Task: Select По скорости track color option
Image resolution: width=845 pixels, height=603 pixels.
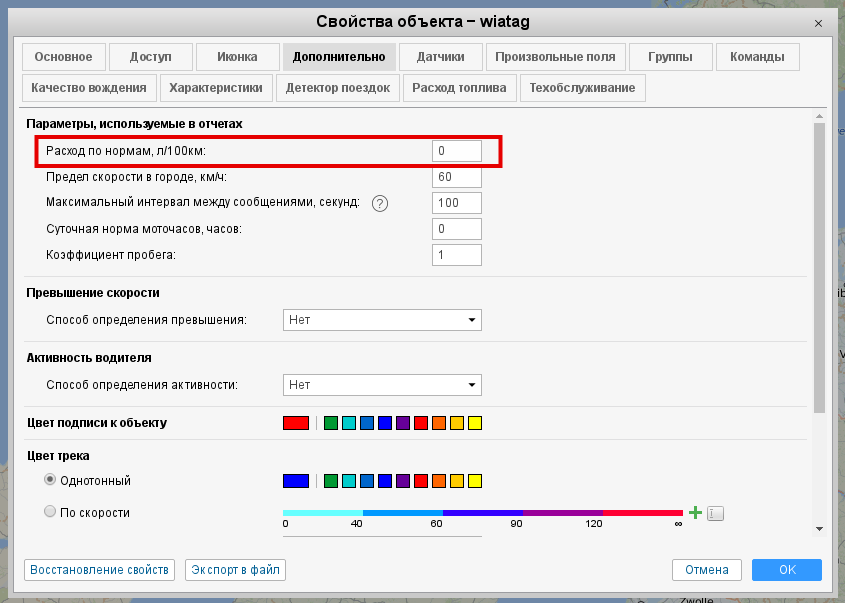Action: (50, 513)
